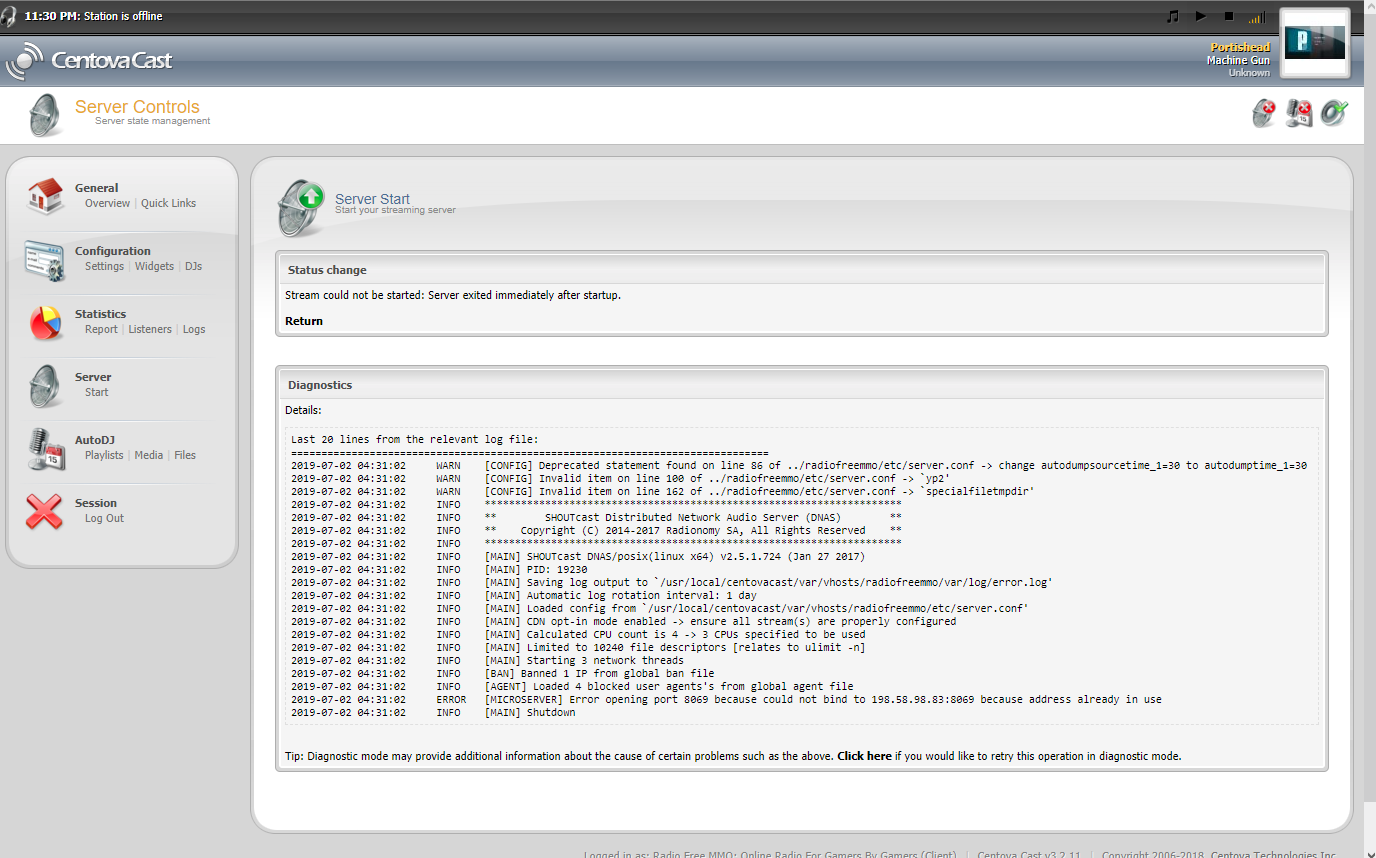The image size is (1376, 858).
Task: Open Listeners under Statistics
Action: coord(150,329)
